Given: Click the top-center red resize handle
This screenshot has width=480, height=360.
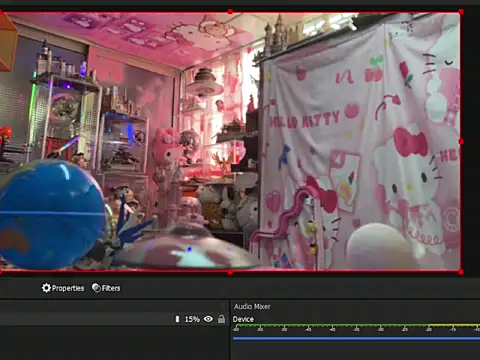Looking at the screenshot, I should click(230, 12).
